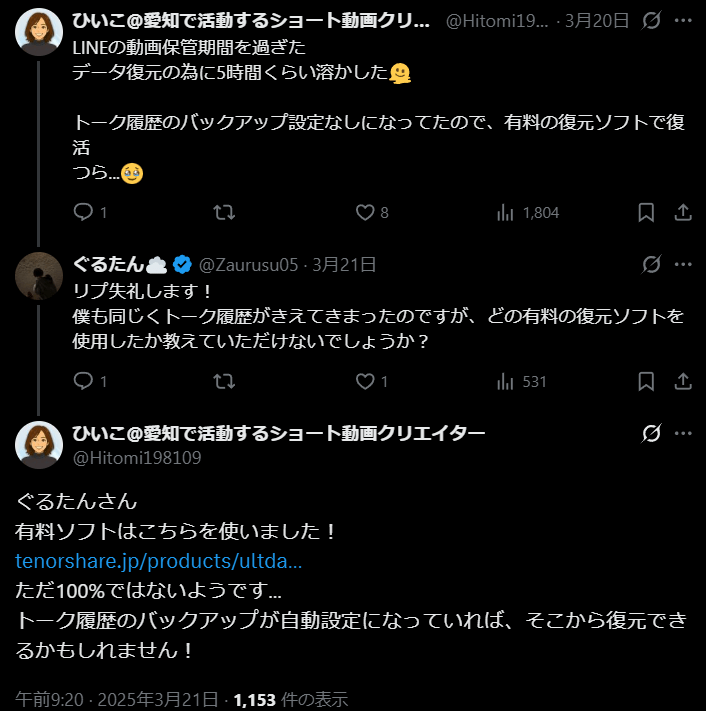Bookmark ぐるたん's reply
The width and height of the screenshot is (706, 711).
click(646, 381)
